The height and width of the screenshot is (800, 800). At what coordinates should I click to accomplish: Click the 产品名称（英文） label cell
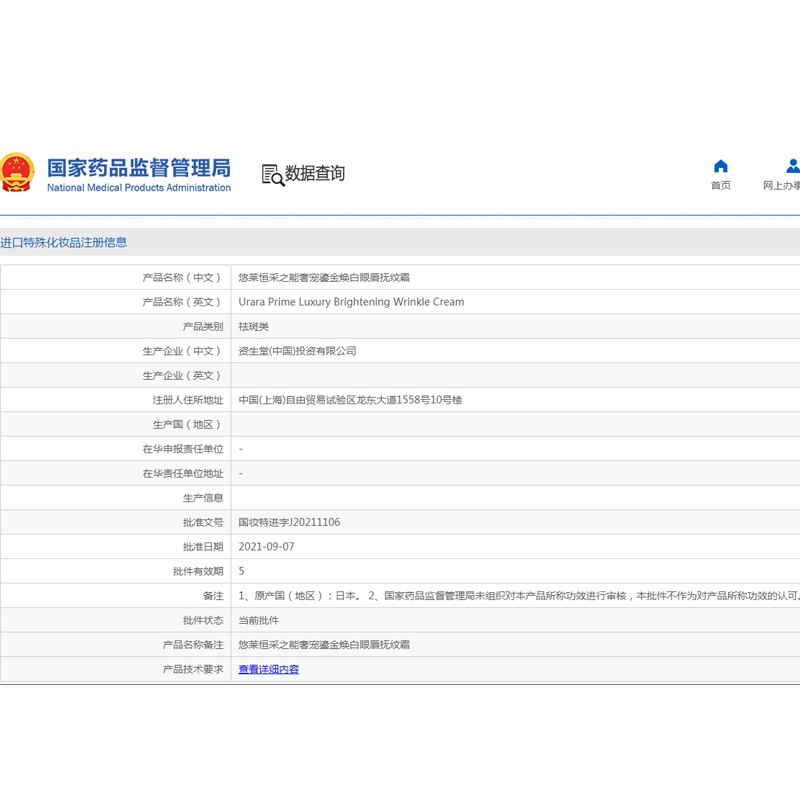pyautogui.click(x=116, y=302)
